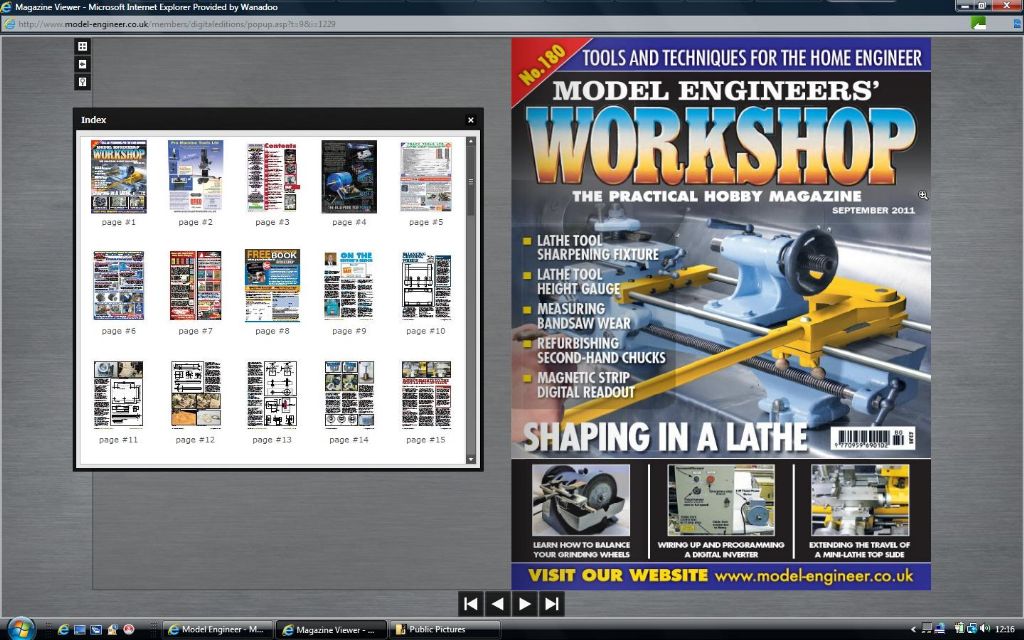Click Index panel scrollbar up arrow
This screenshot has width=1024, height=640.
(x=471, y=141)
